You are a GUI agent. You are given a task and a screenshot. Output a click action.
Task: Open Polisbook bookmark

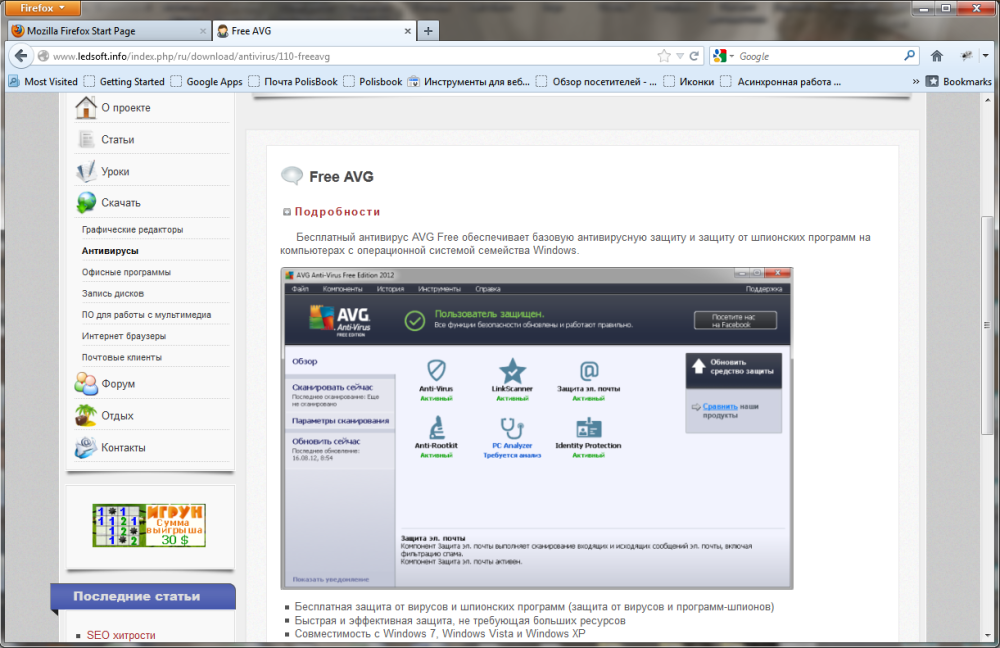click(373, 82)
